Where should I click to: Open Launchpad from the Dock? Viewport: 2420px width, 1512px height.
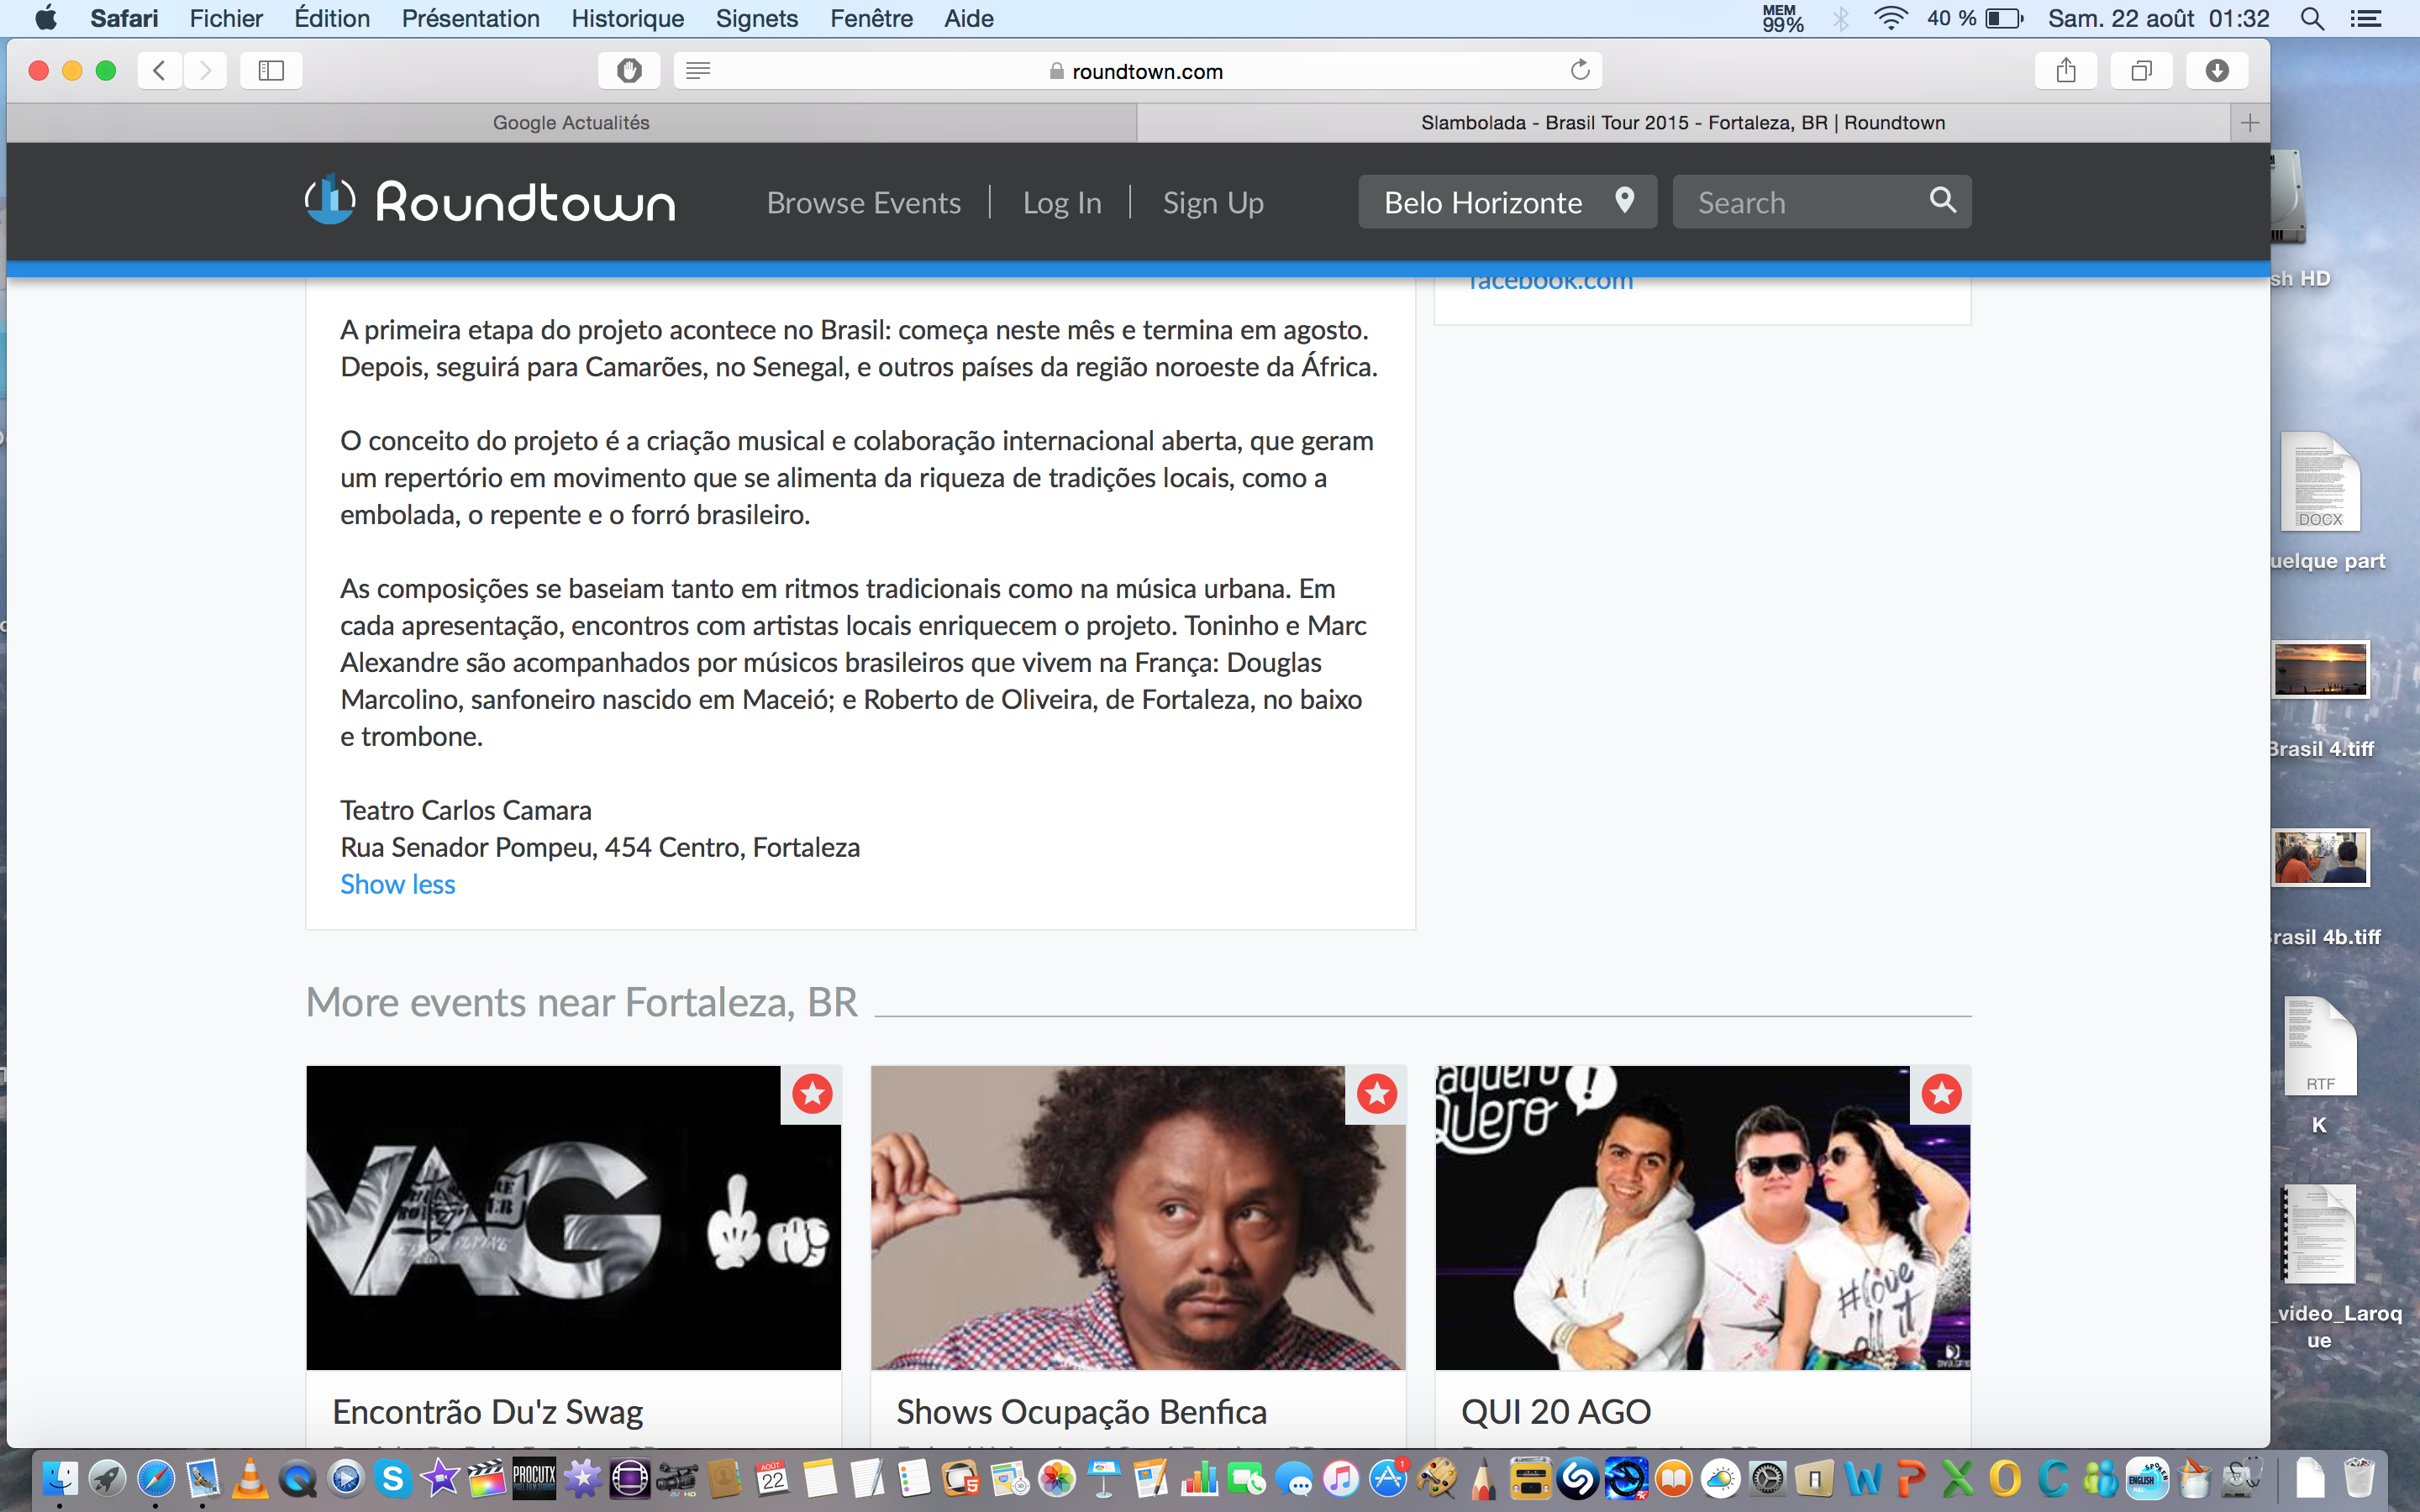(x=108, y=1478)
